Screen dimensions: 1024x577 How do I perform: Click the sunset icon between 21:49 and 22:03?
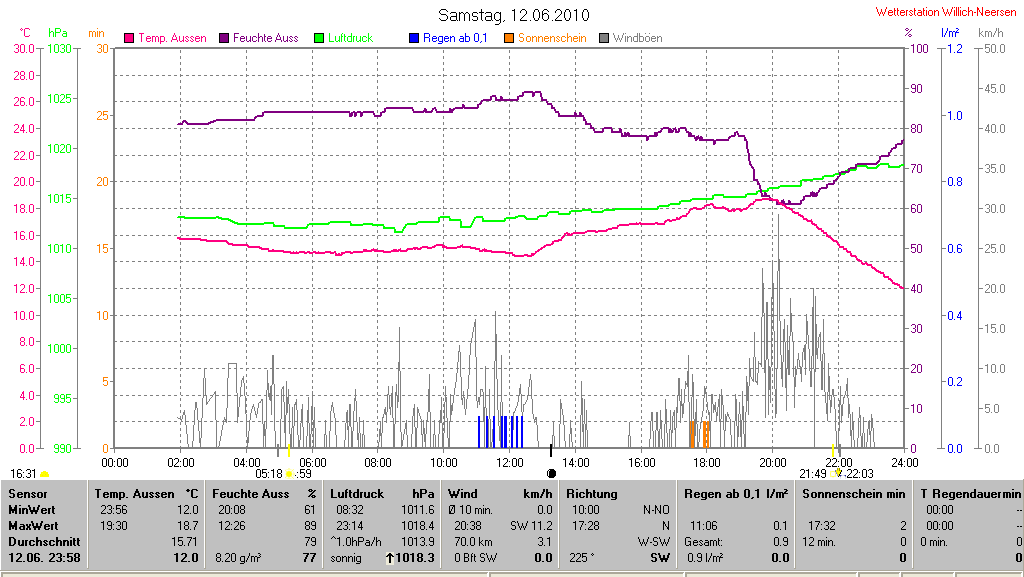(x=839, y=473)
